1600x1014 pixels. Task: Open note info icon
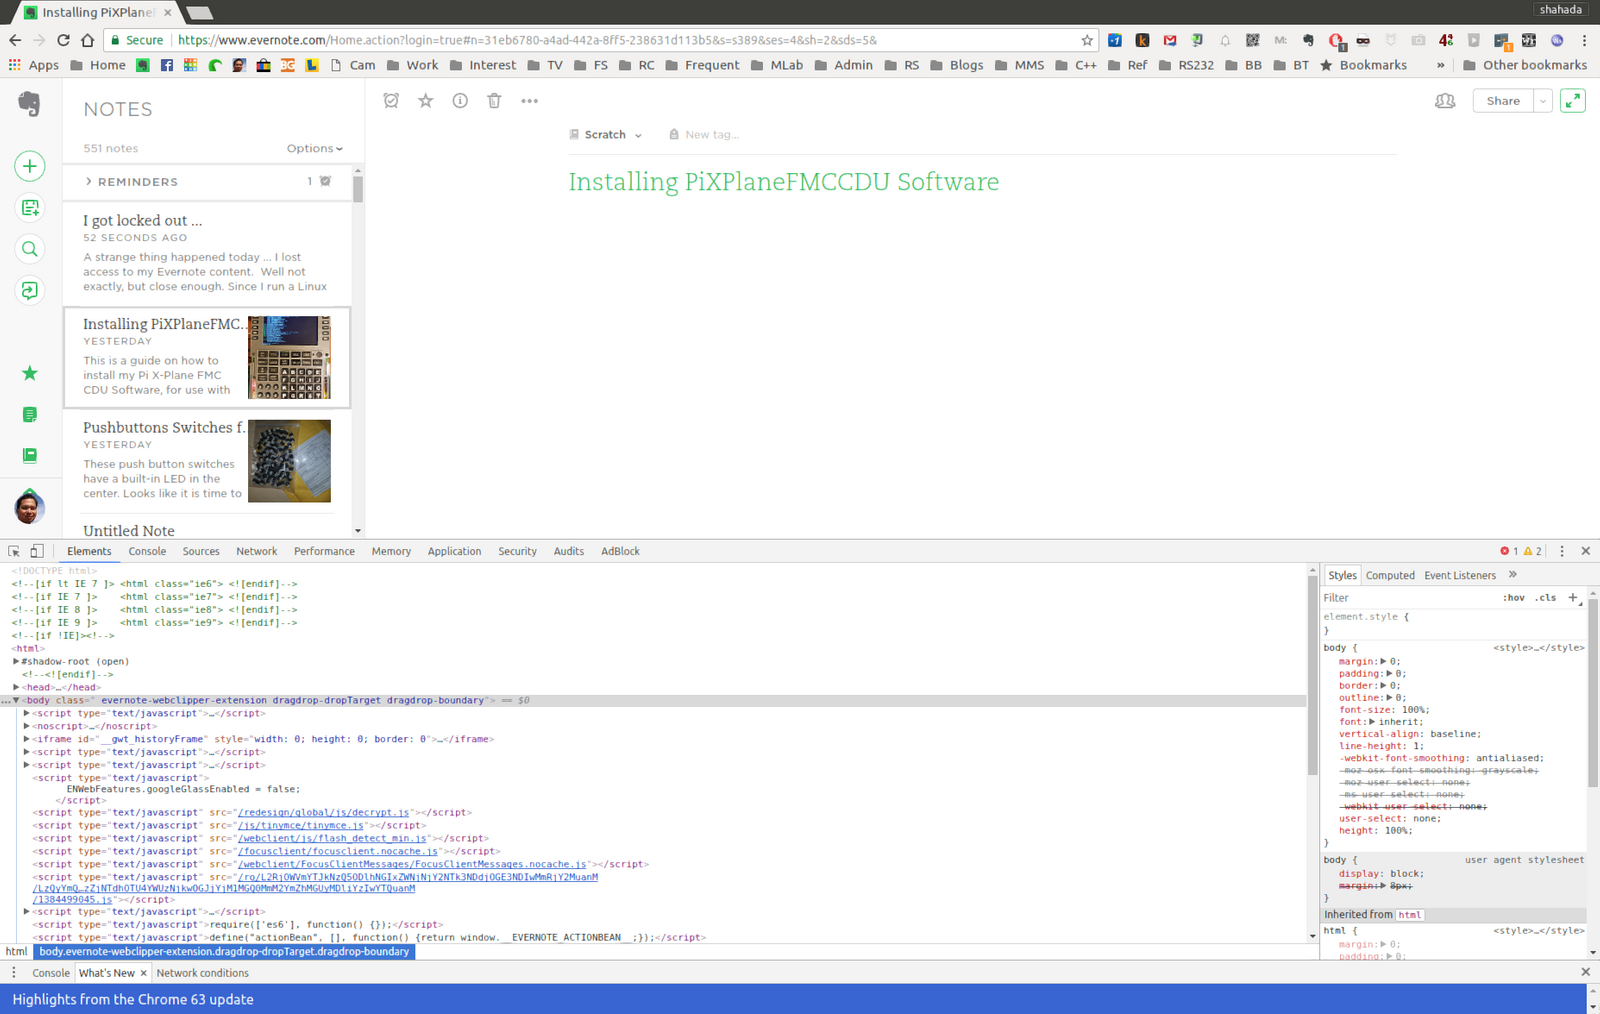(x=460, y=101)
